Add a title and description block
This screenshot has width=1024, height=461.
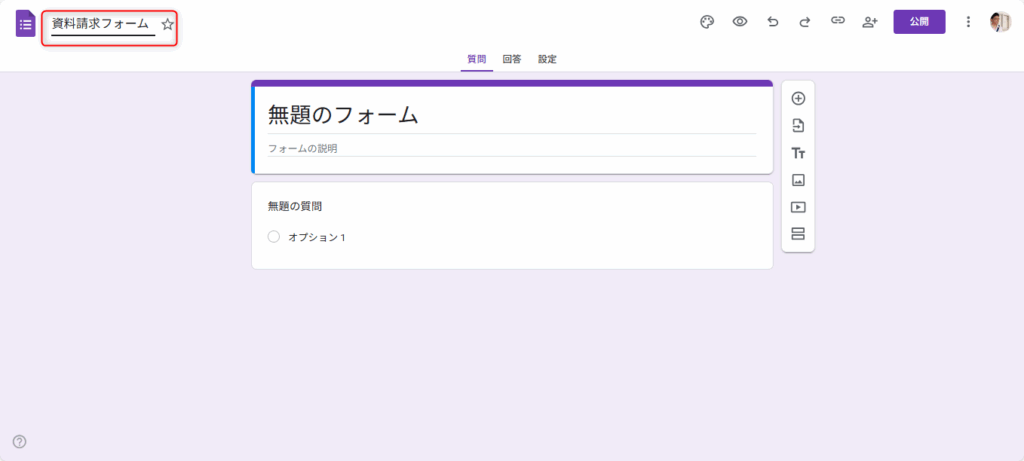click(x=798, y=153)
